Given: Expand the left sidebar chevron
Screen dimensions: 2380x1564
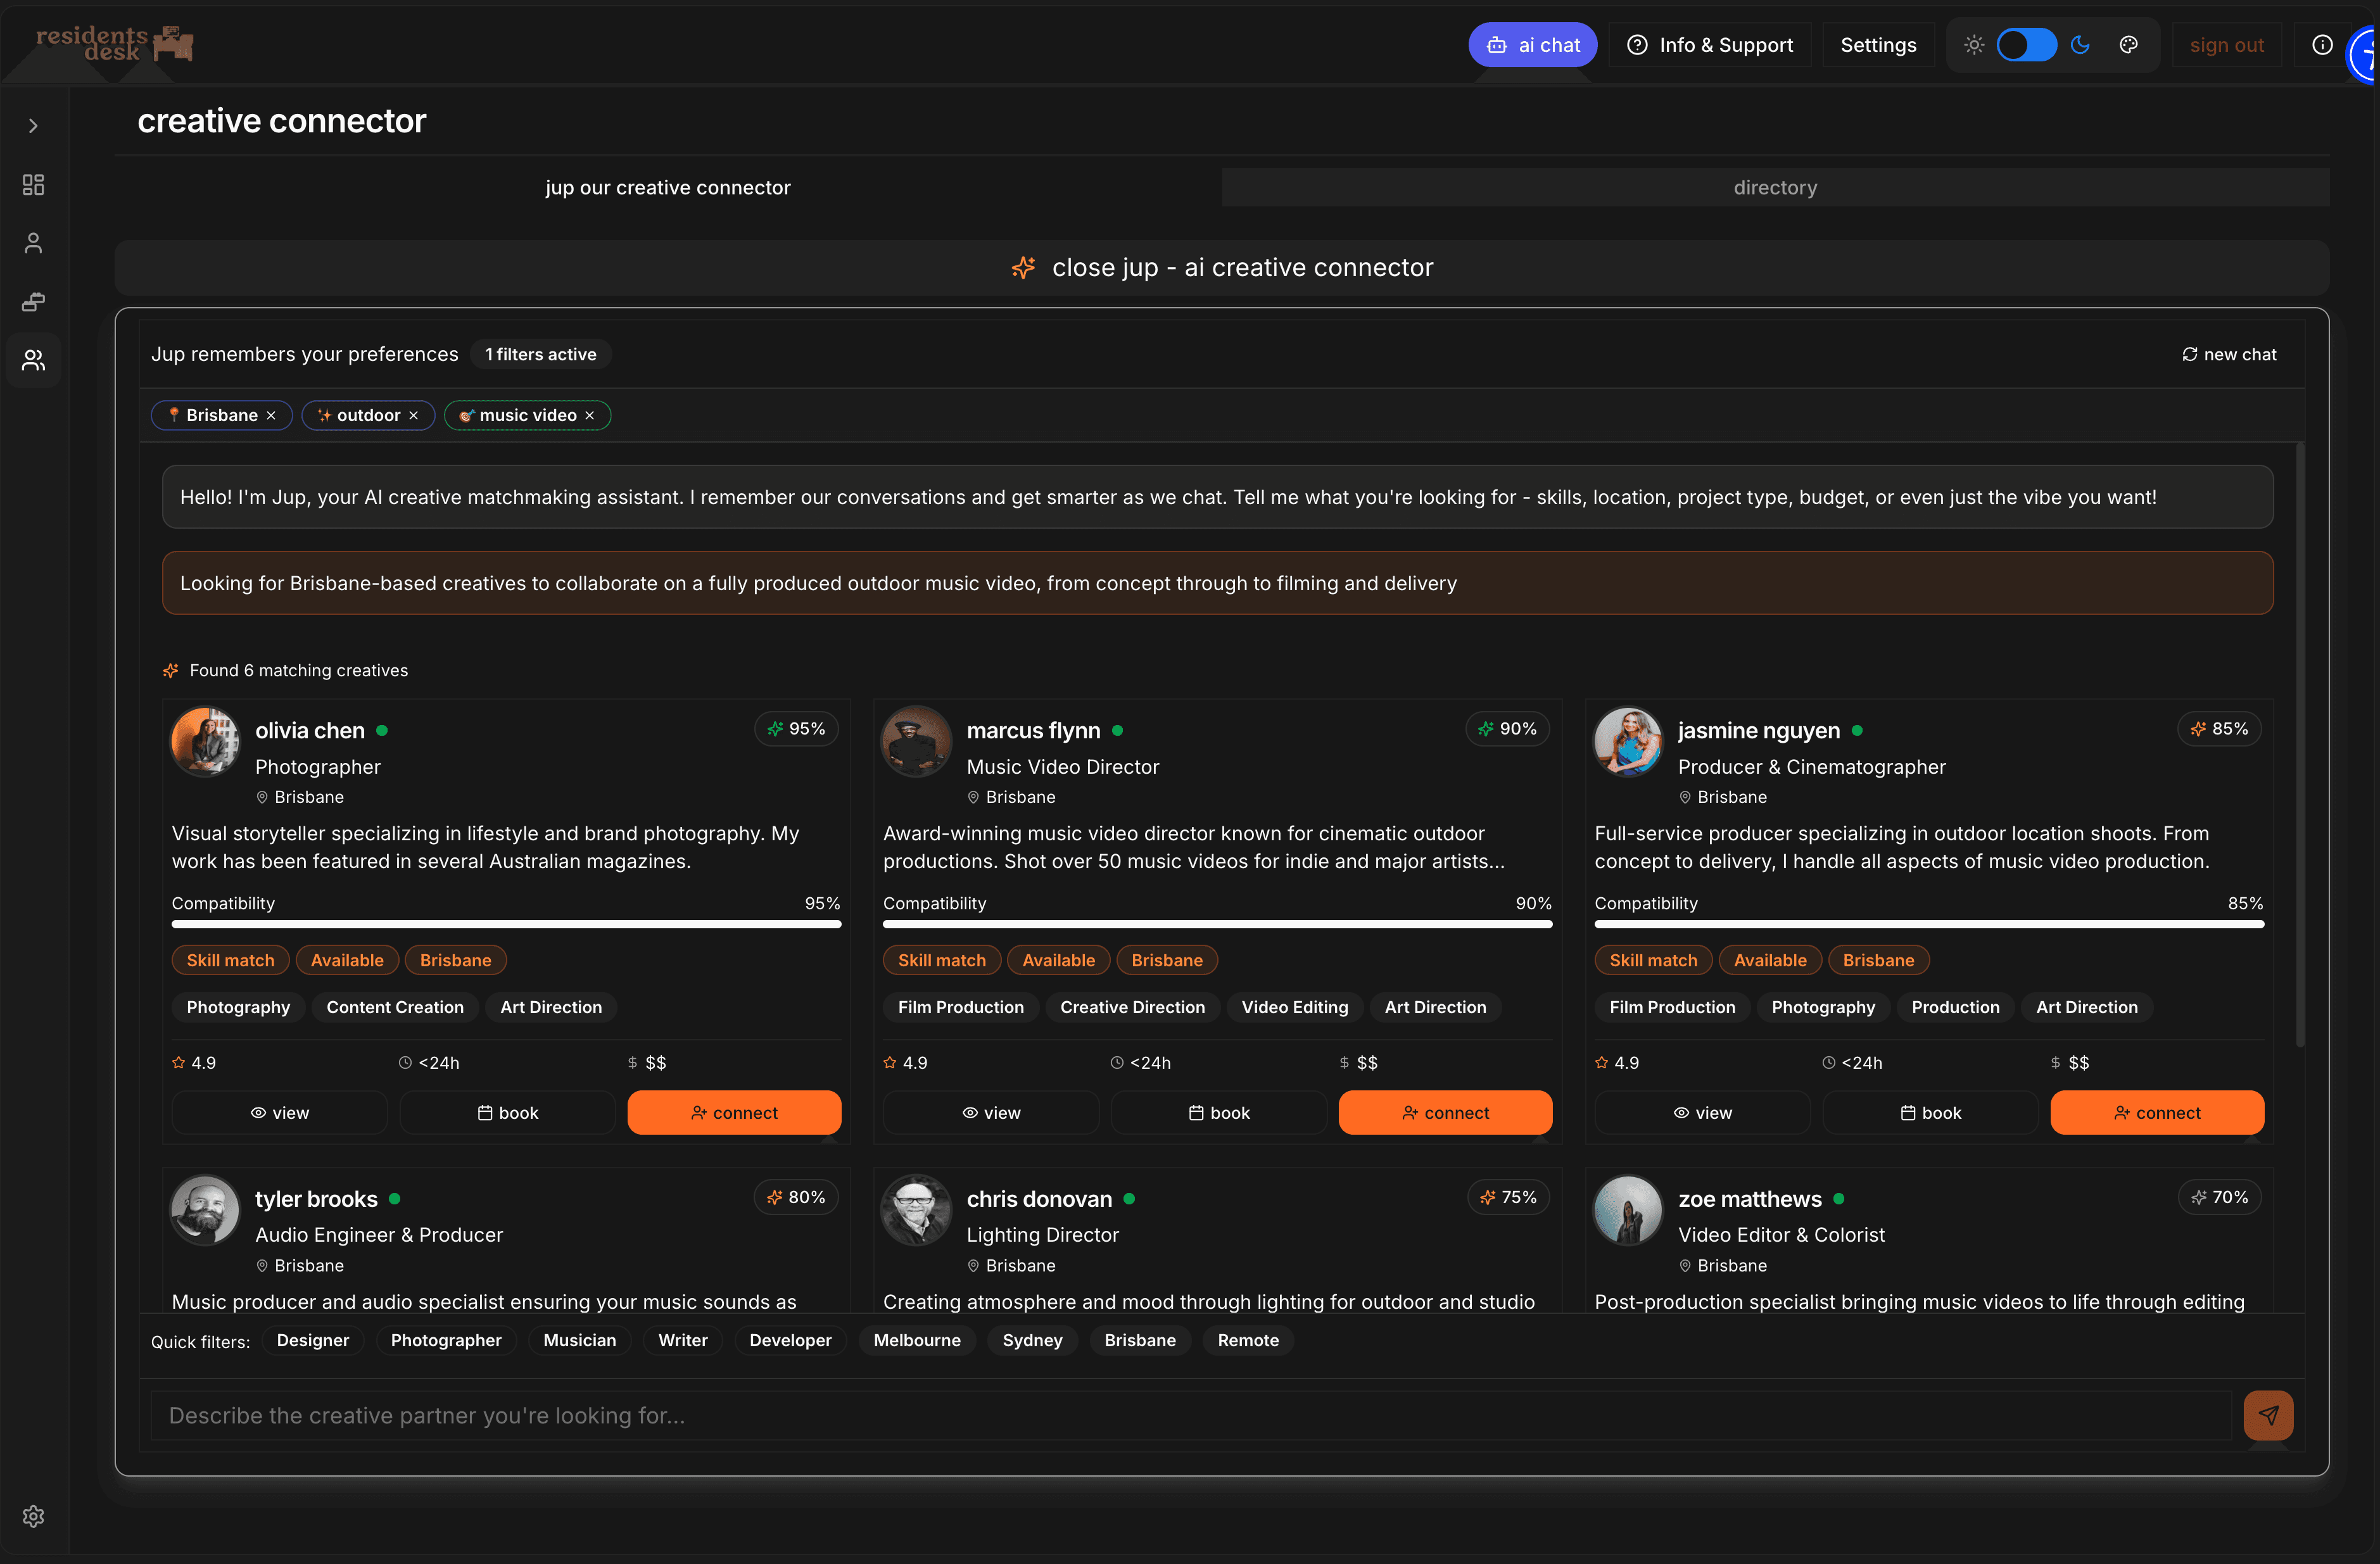Looking at the screenshot, I should click(33, 126).
